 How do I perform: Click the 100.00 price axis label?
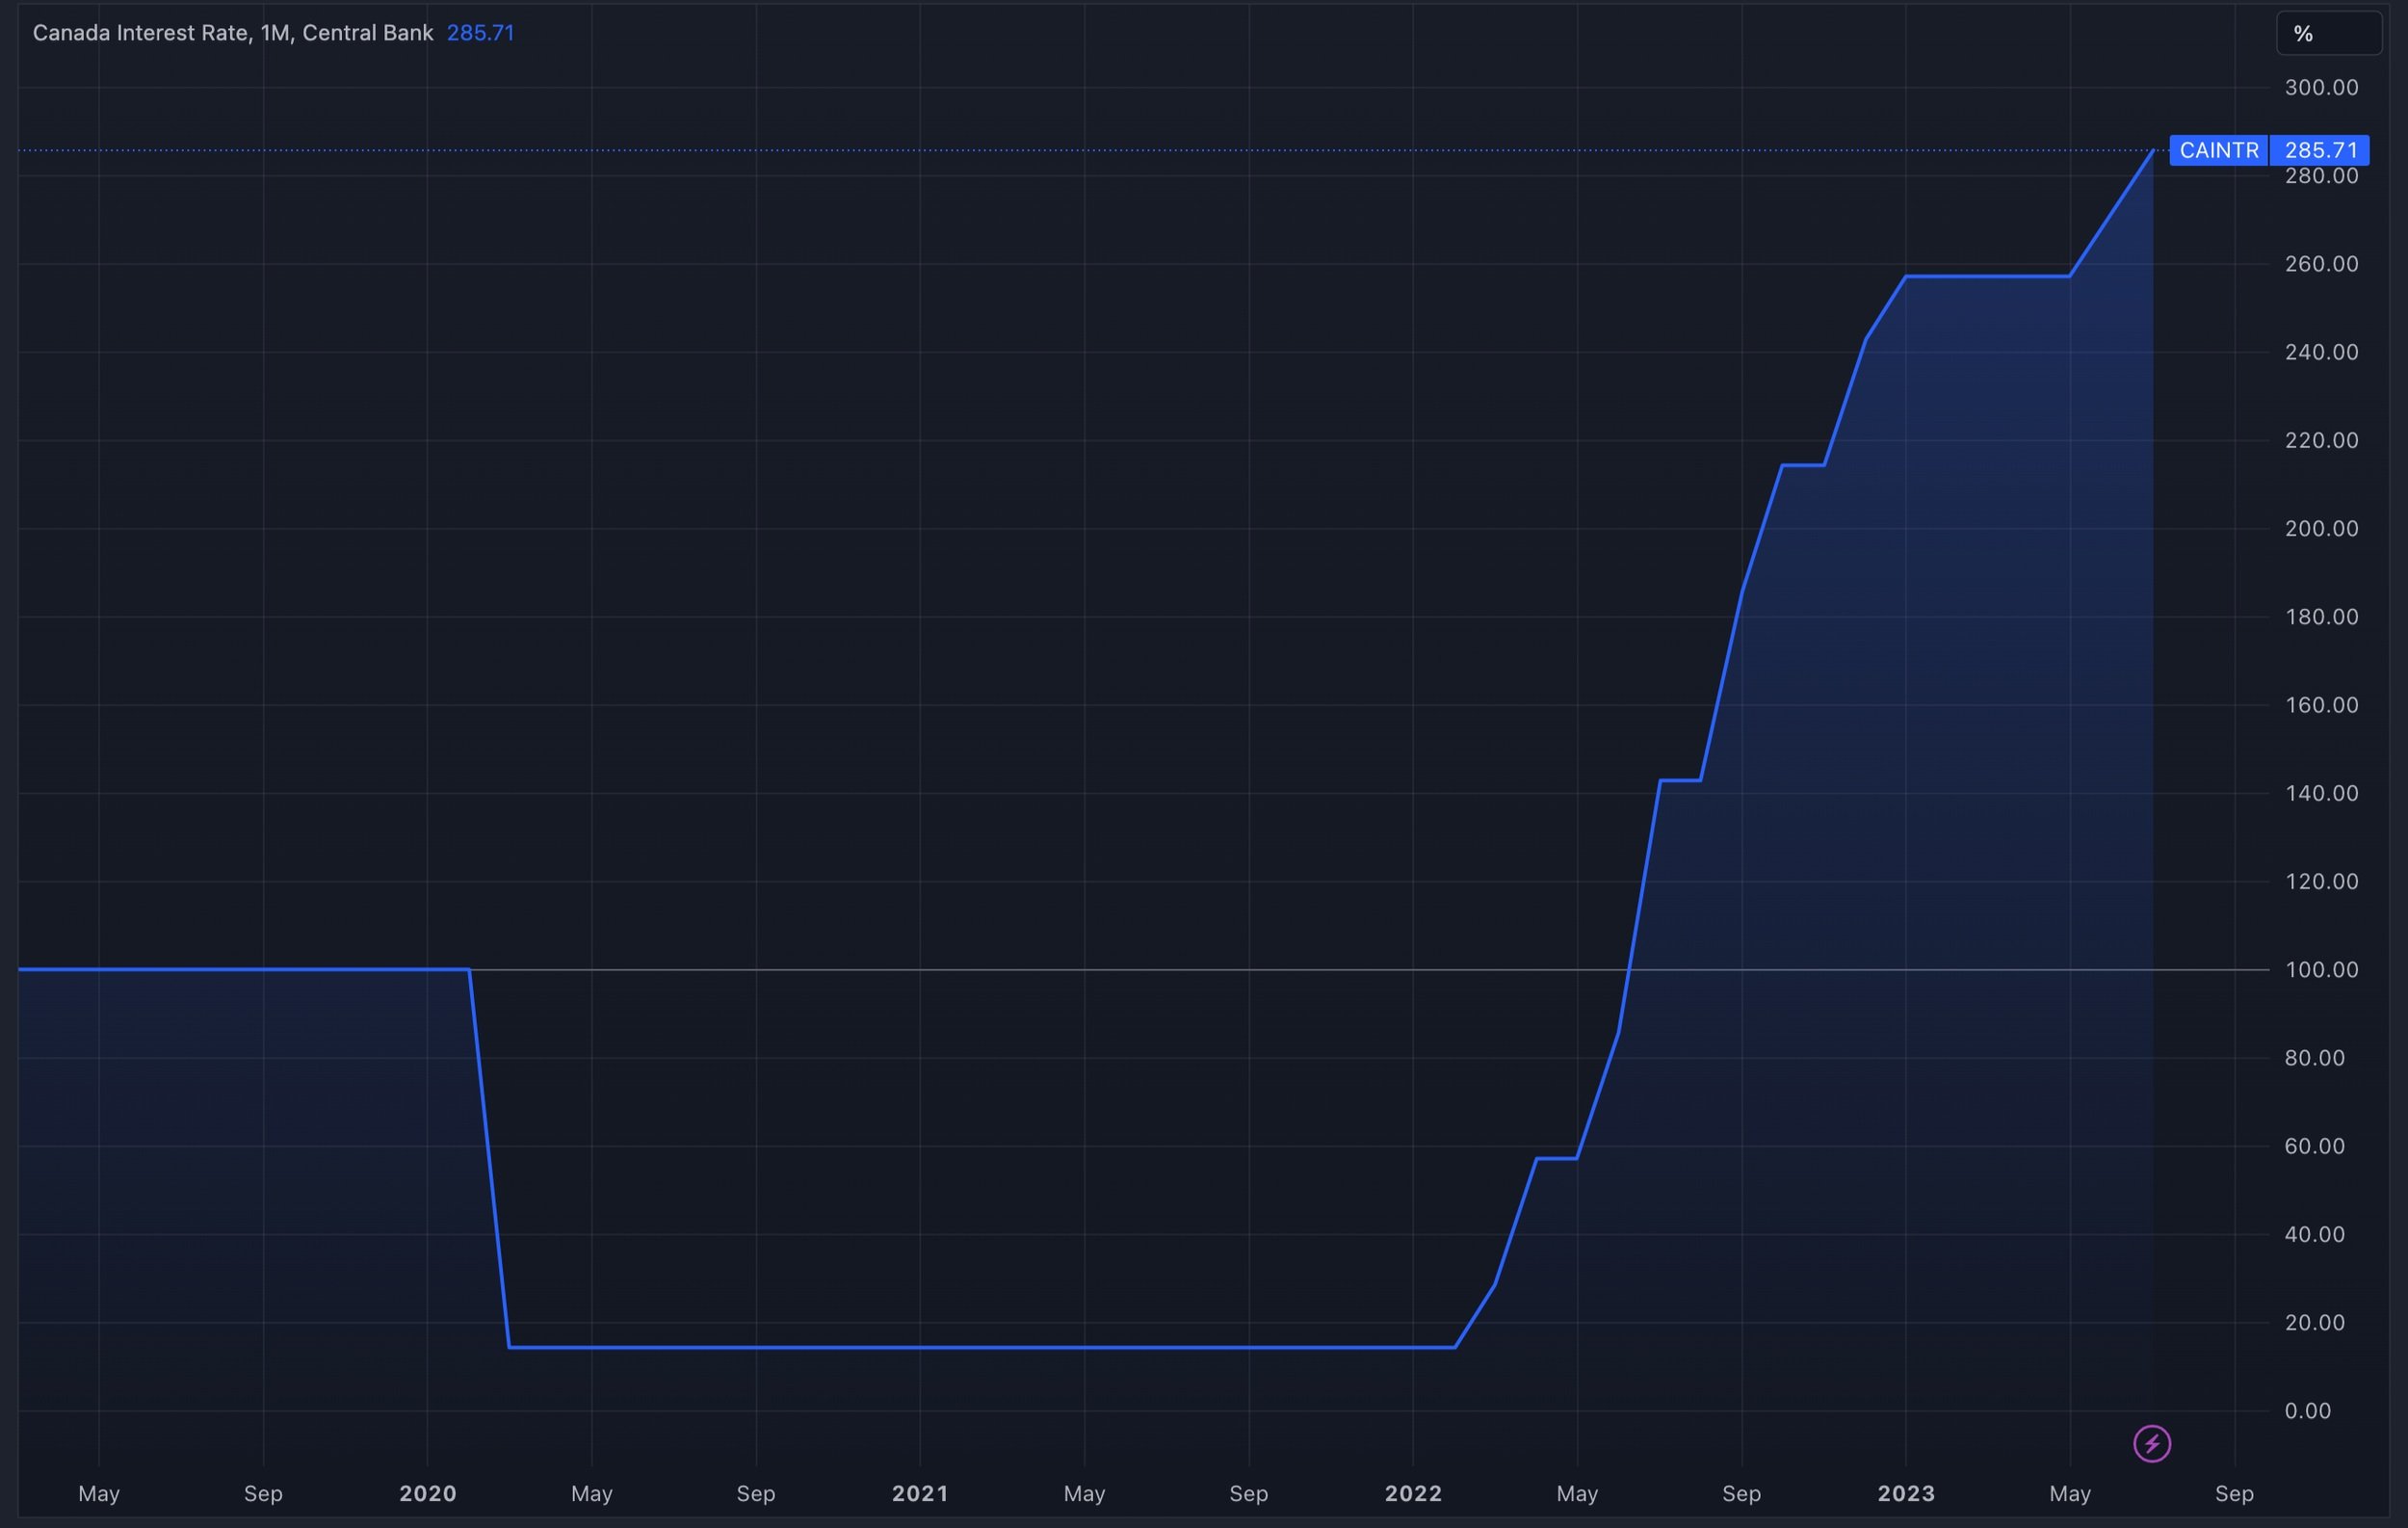2321,969
